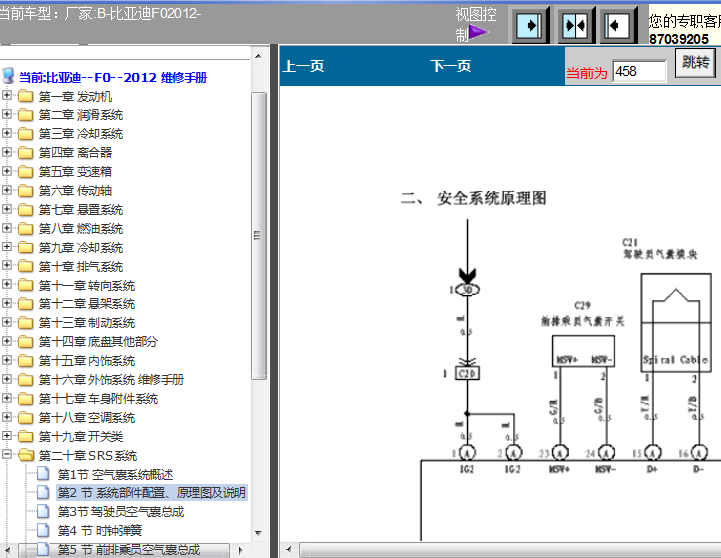721x558 pixels.
Task: Go to previous page with 上一页
Action: 303,66
